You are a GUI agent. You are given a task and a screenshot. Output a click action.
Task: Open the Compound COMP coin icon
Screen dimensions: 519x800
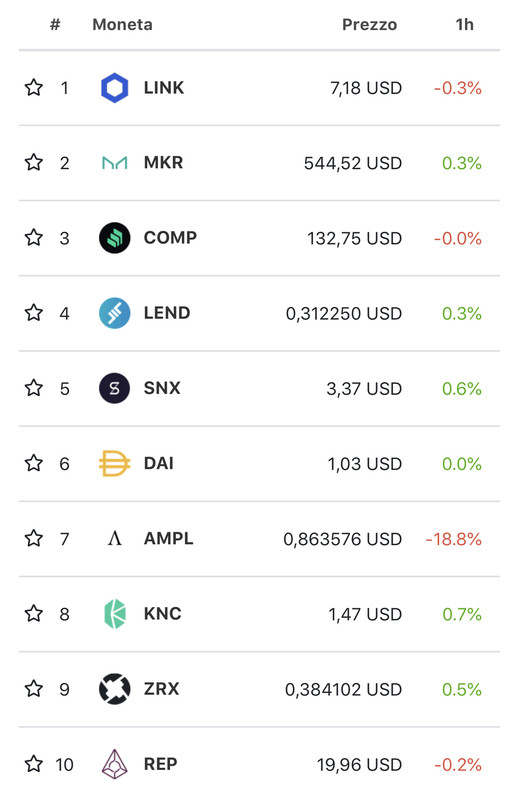(114, 238)
